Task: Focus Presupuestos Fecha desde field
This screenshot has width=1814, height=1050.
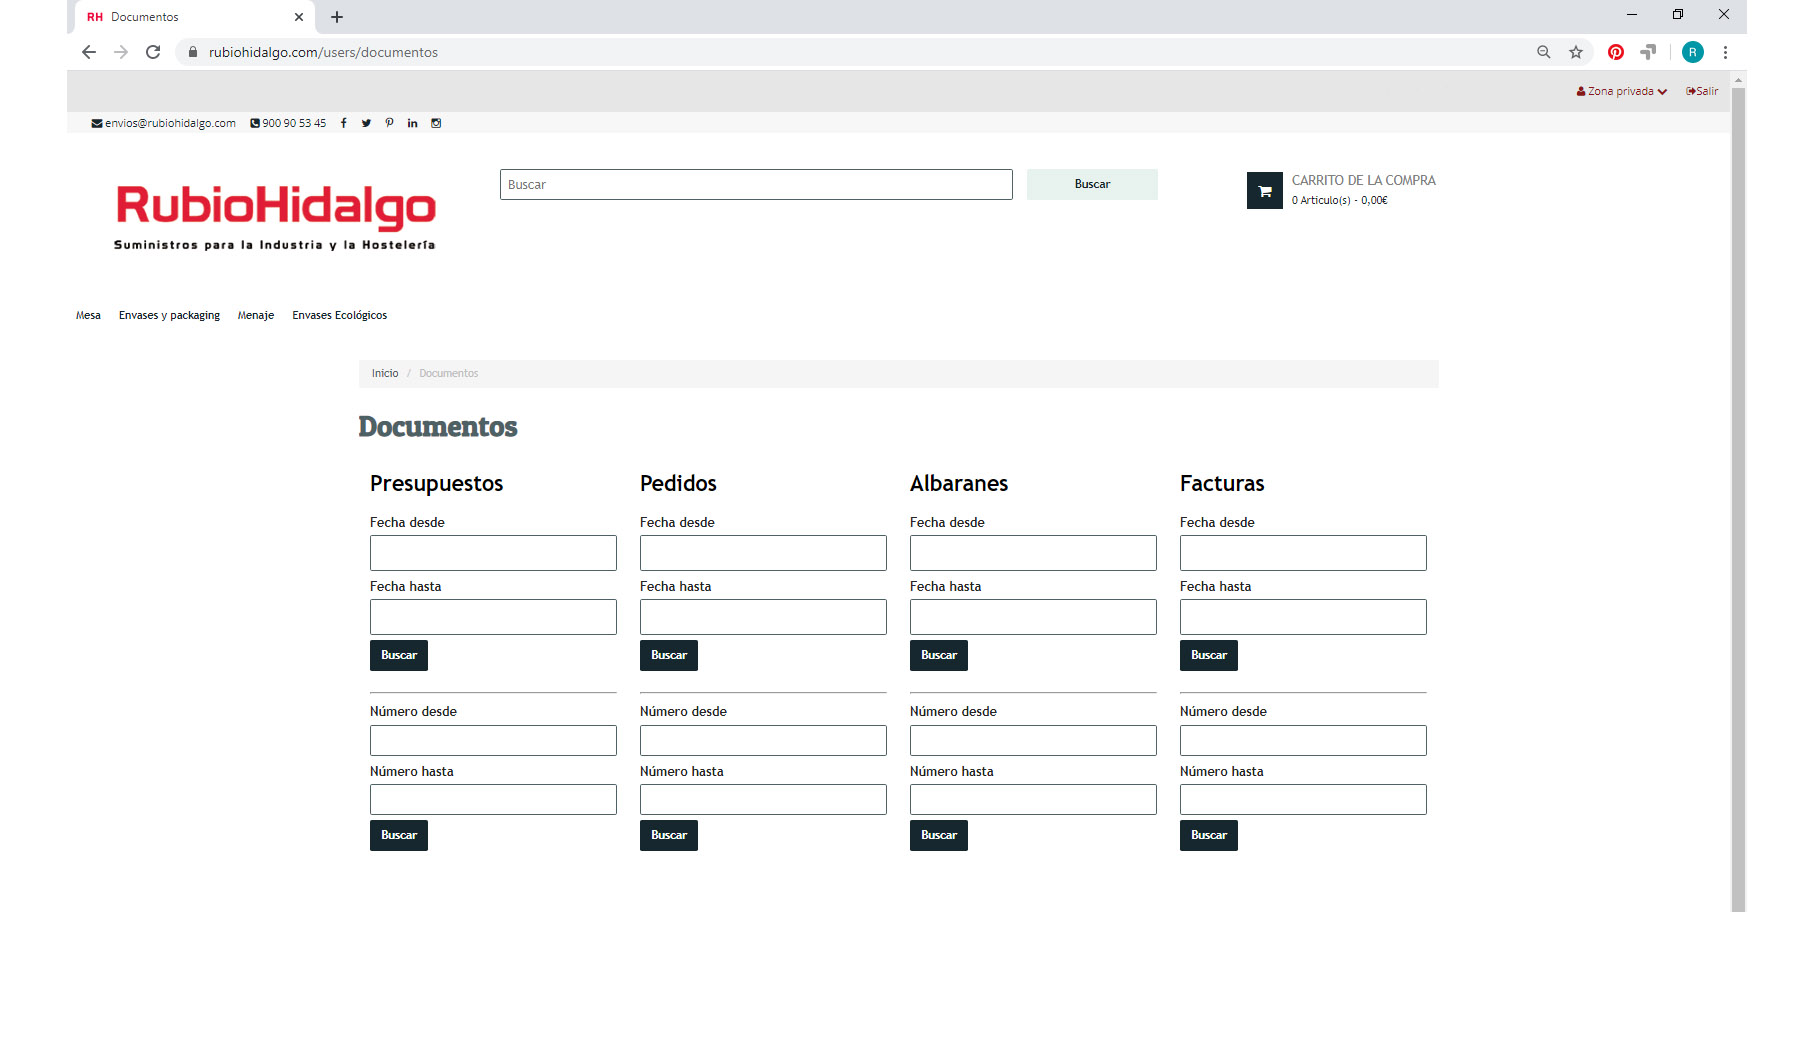Action: (x=493, y=553)
